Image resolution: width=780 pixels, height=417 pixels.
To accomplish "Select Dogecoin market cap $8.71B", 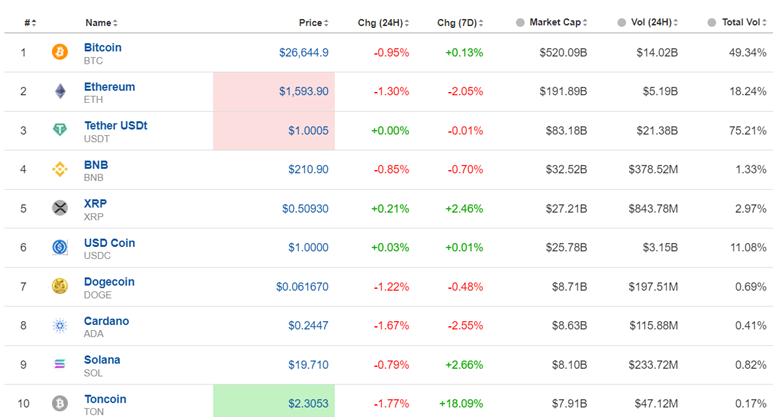I will coord(569,287).
